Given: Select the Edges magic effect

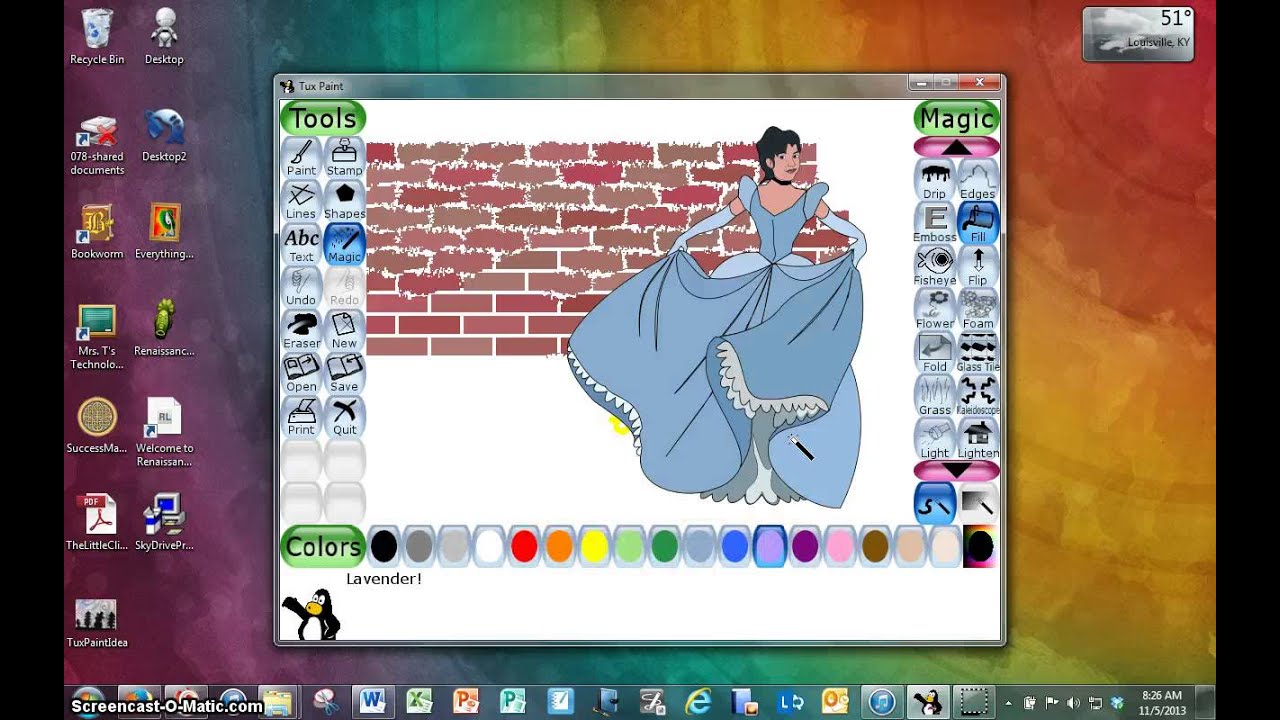Looking at the screenshot, I should tap(978, 179).
